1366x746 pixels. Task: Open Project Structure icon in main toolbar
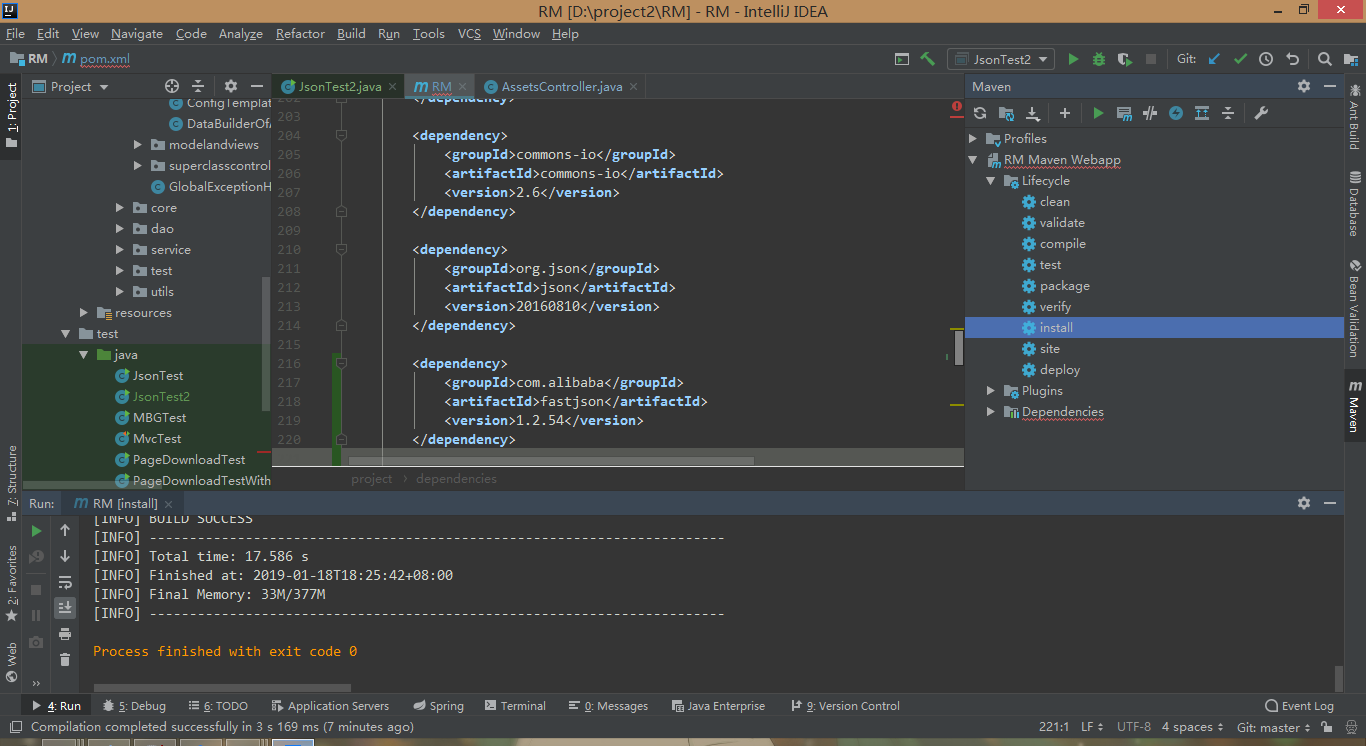[x=1349, y=59]
